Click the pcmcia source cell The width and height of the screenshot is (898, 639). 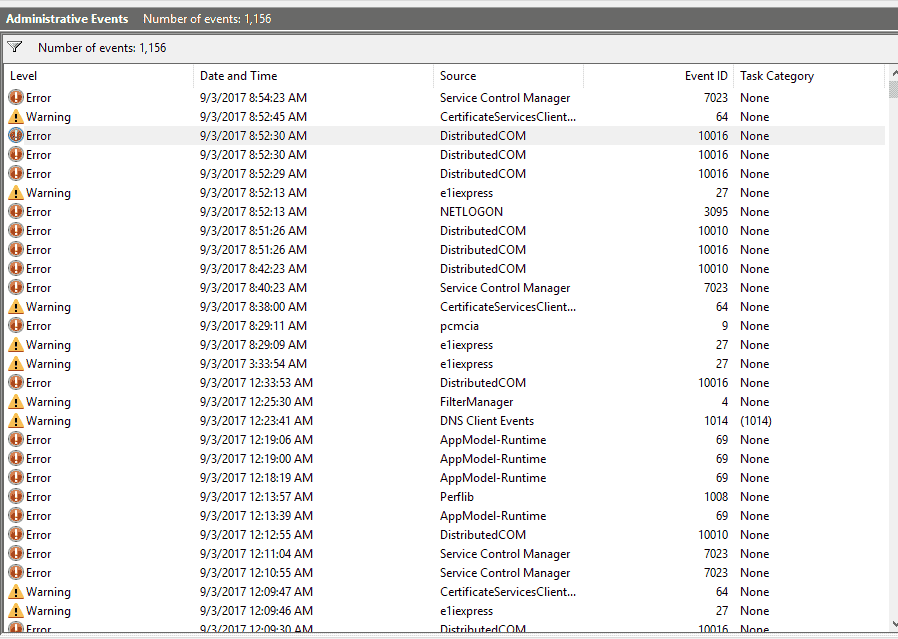coord(459,326)
